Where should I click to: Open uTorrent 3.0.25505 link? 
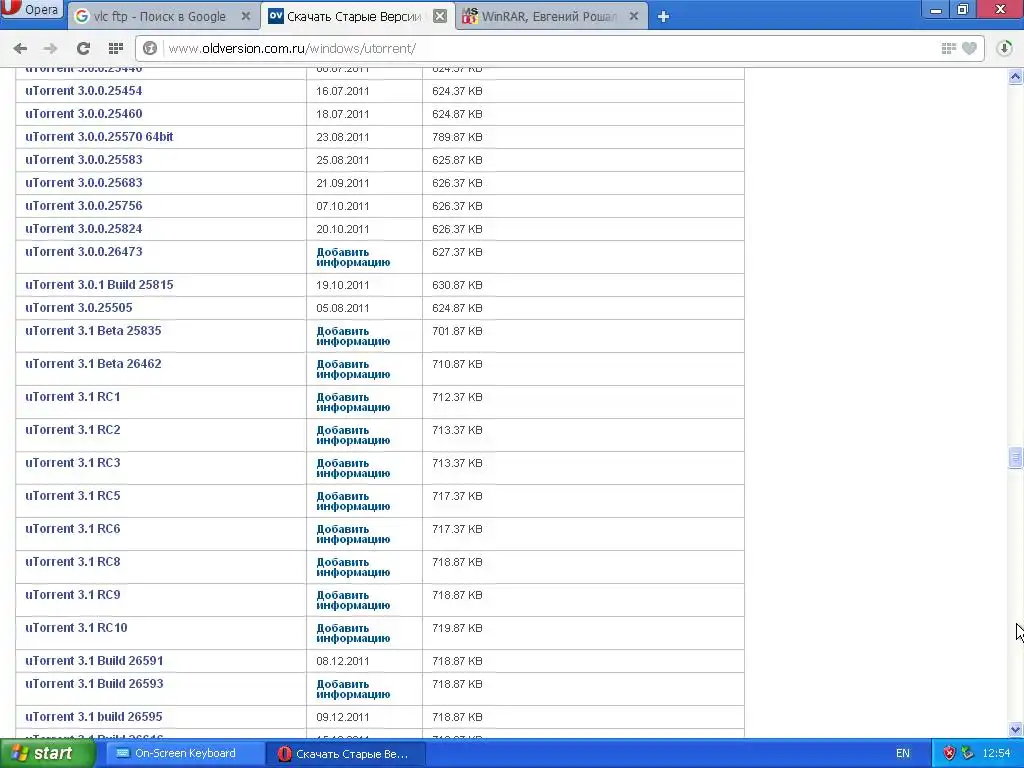(x=78, y=308)
